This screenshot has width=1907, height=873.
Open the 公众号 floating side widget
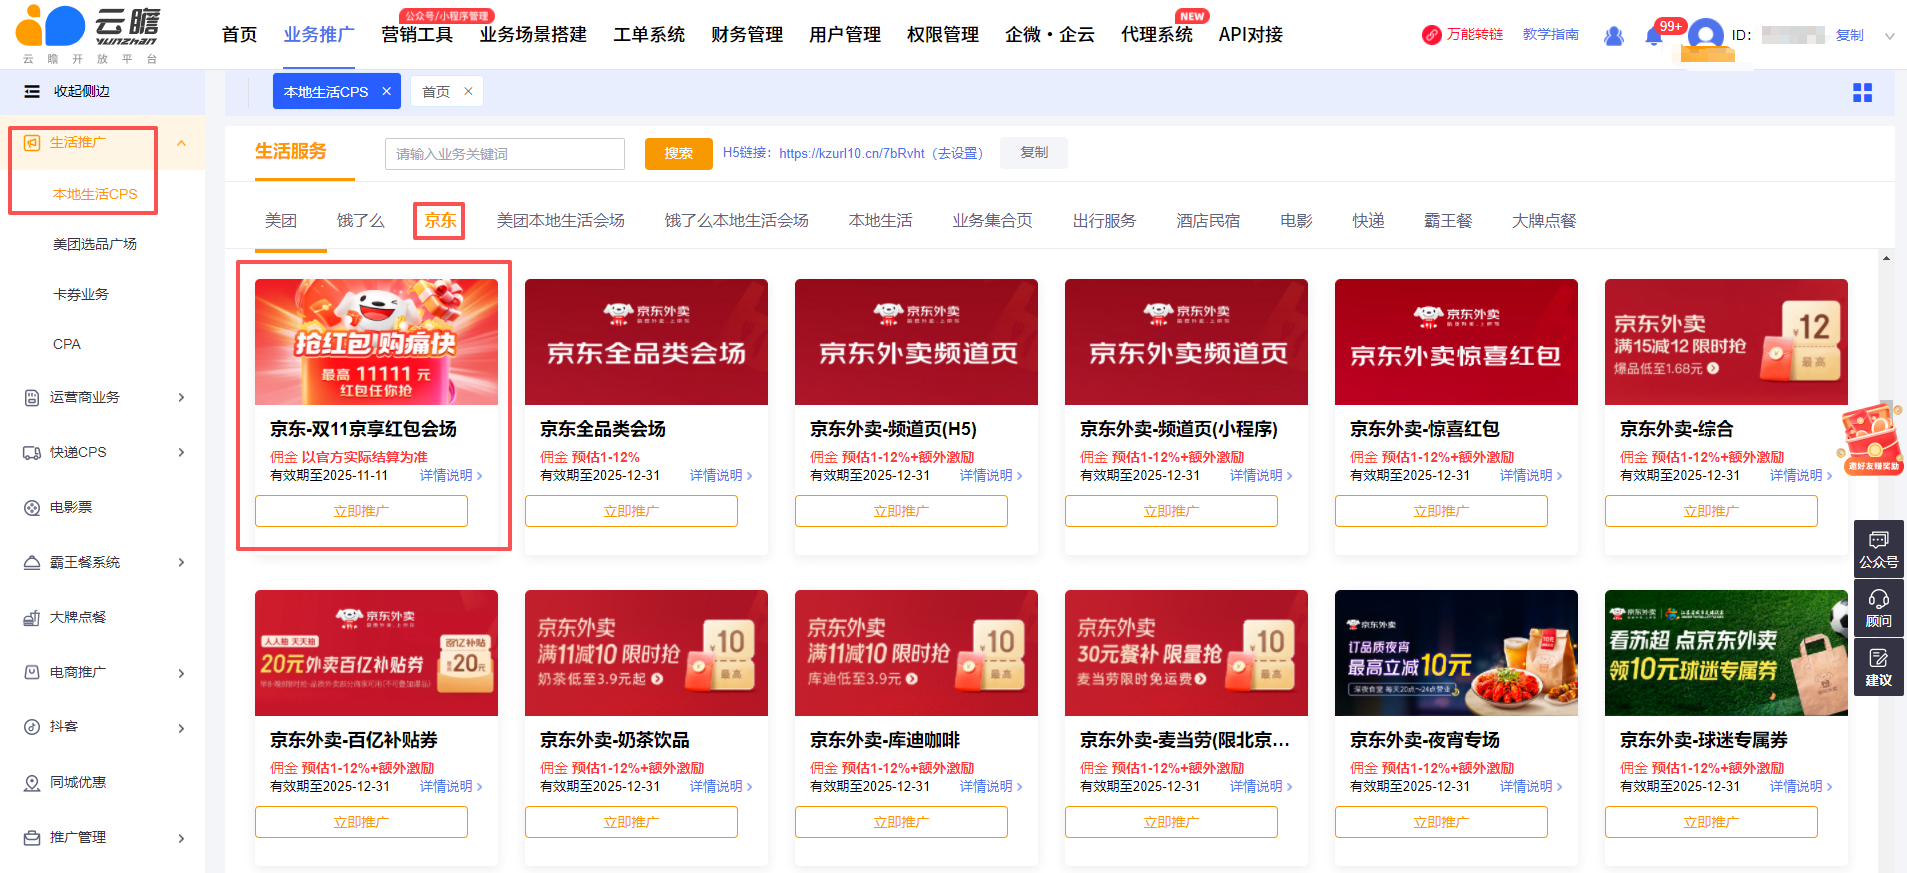[x=1878, y=549]
